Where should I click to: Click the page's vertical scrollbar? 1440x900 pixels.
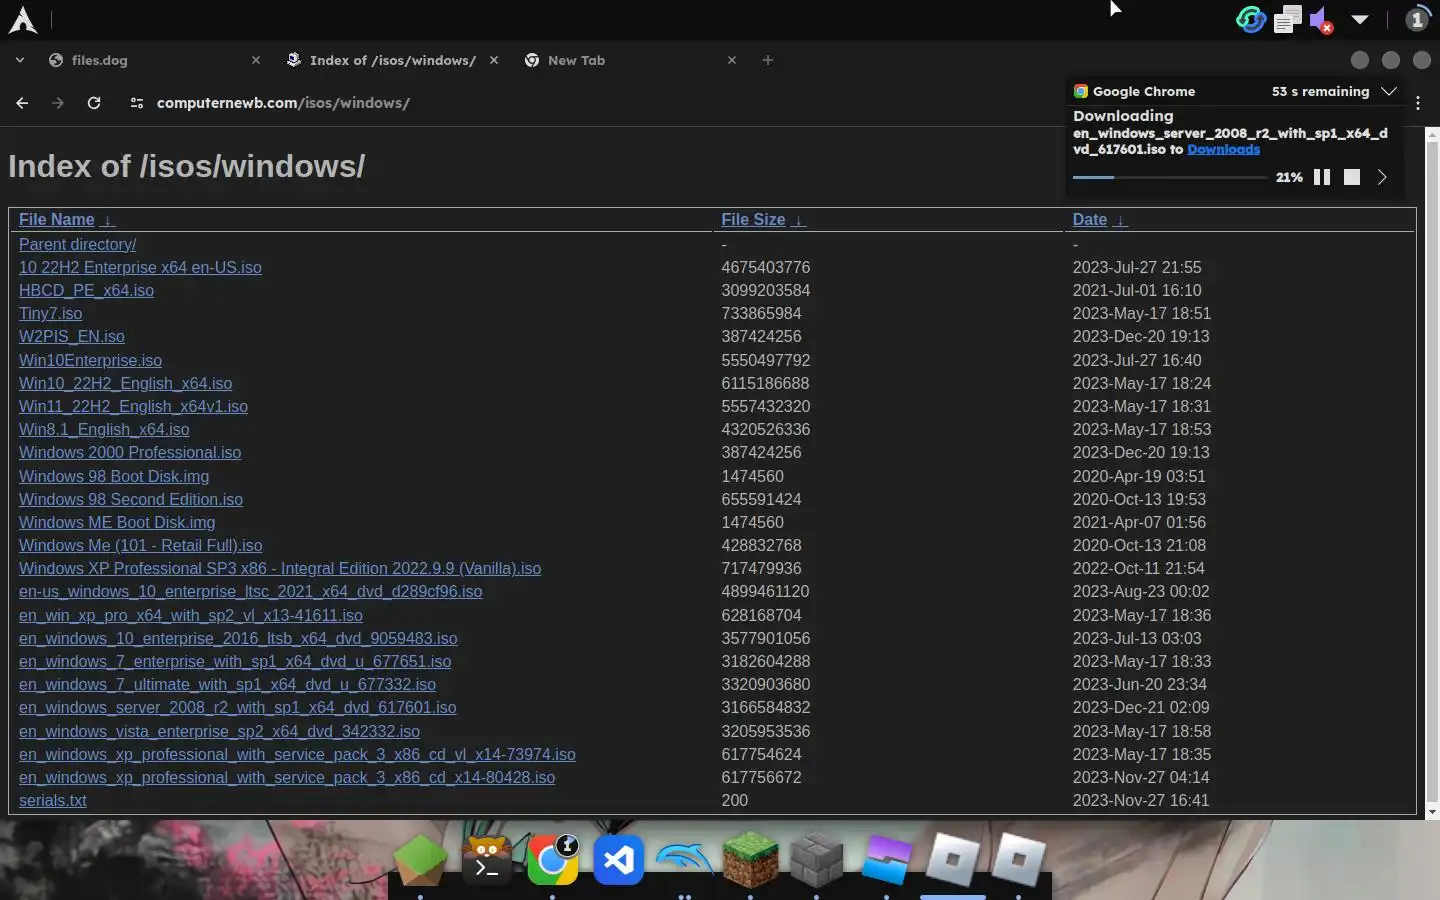1431,470
